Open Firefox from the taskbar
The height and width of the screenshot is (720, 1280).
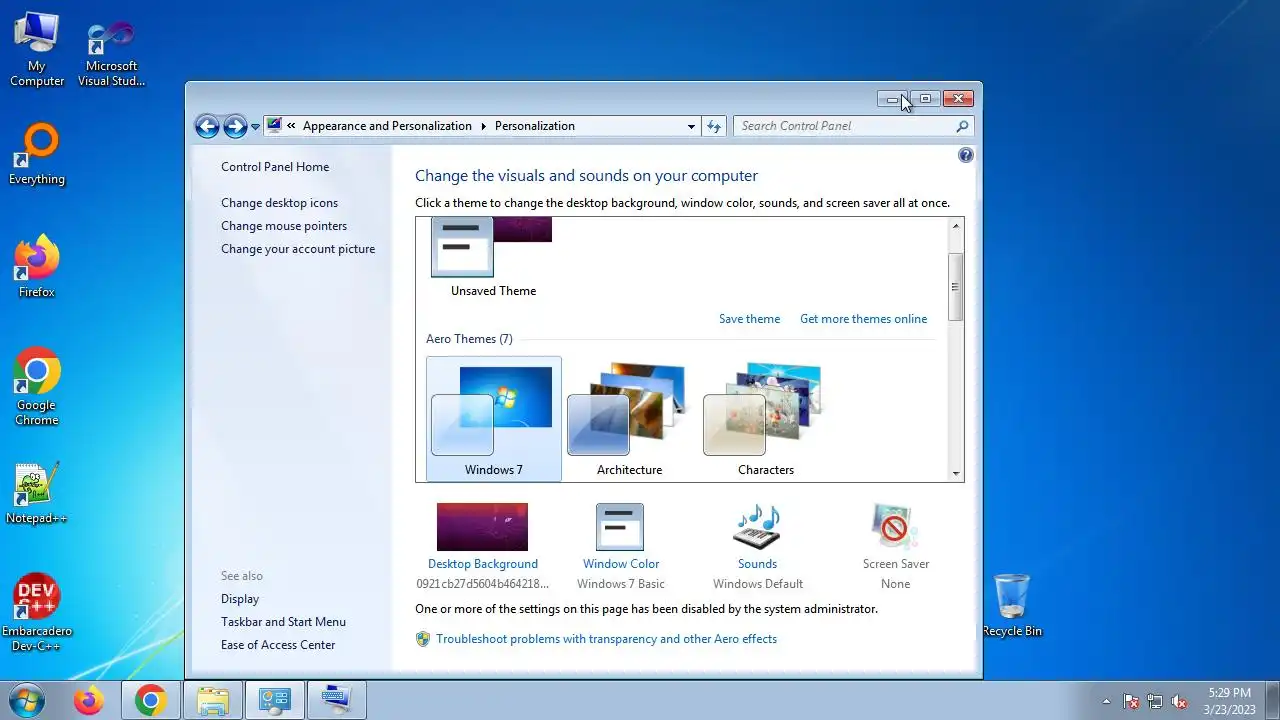(x=88, y=701)
